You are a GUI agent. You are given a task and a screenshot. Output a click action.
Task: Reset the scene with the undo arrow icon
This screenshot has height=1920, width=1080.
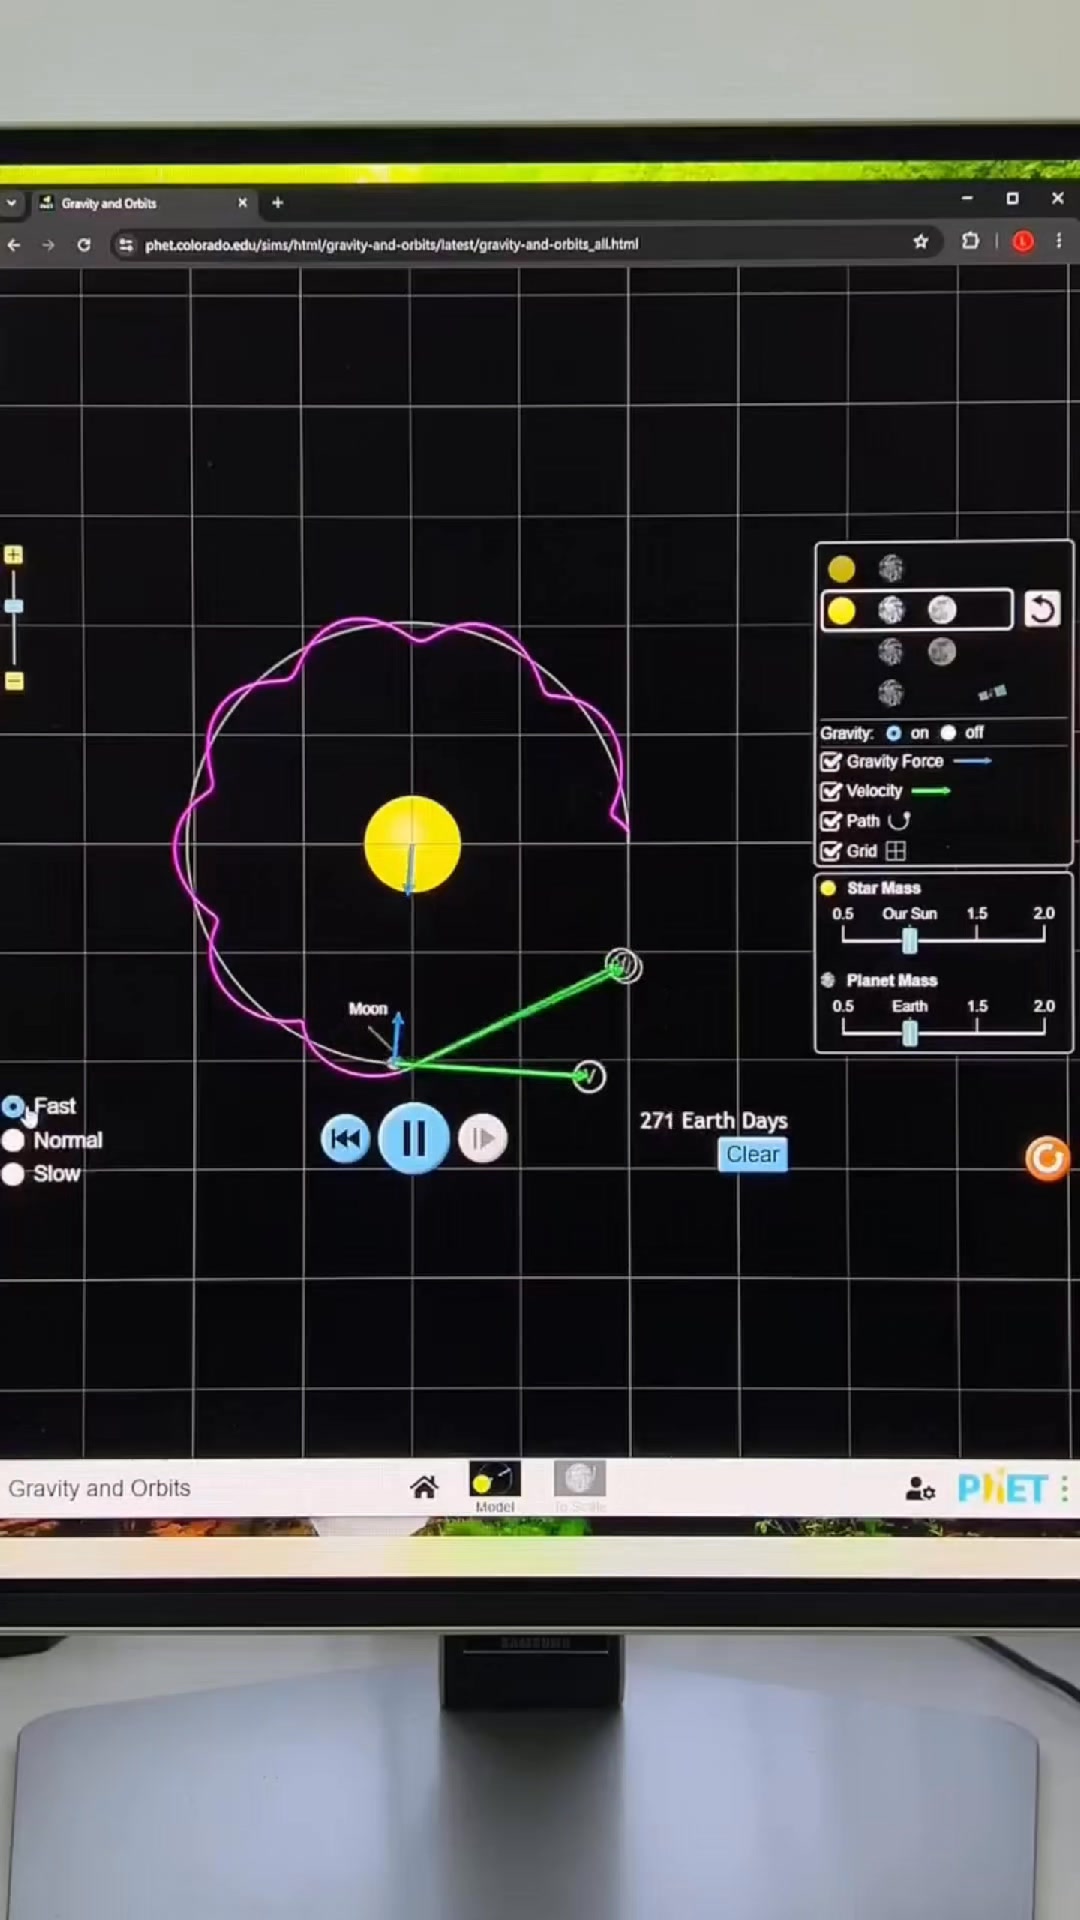coord(1042,610)
